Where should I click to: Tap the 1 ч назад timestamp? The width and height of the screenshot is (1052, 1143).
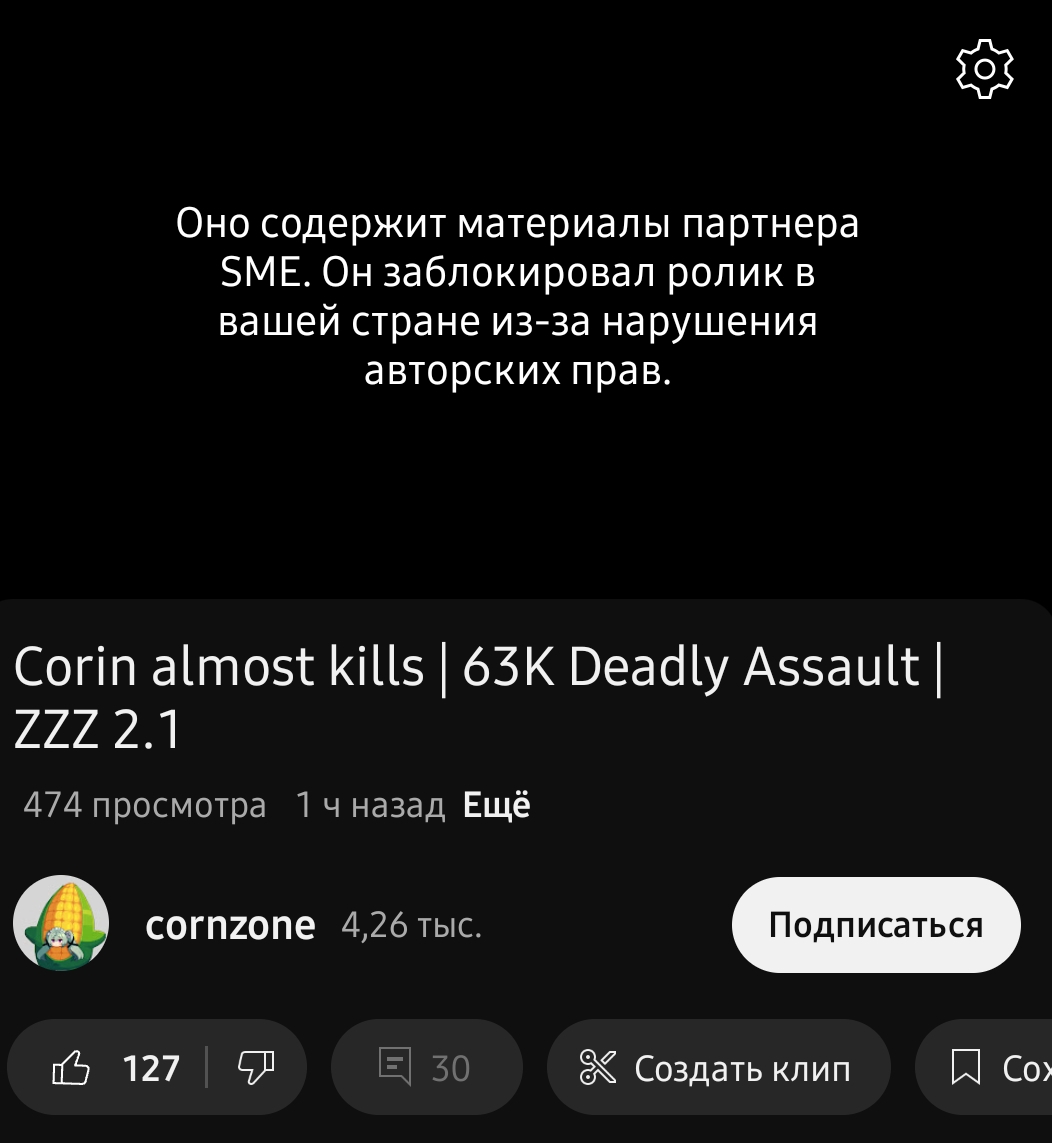pyautogui.click(x=370, y=805)
